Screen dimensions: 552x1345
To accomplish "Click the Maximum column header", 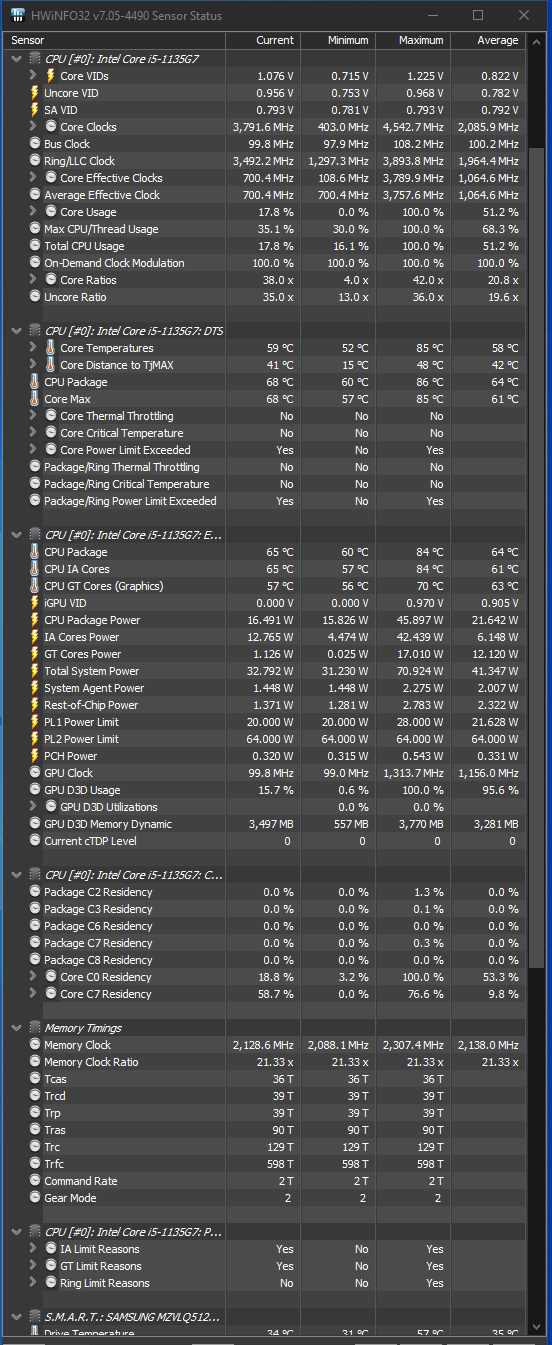I will [412, 40].
